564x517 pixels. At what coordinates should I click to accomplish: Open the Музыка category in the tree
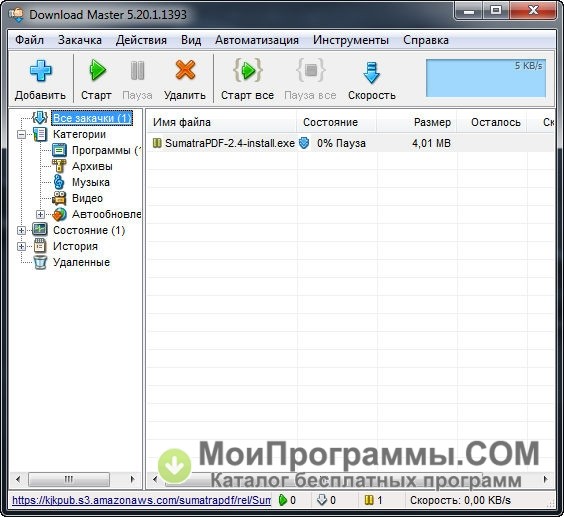91,182
